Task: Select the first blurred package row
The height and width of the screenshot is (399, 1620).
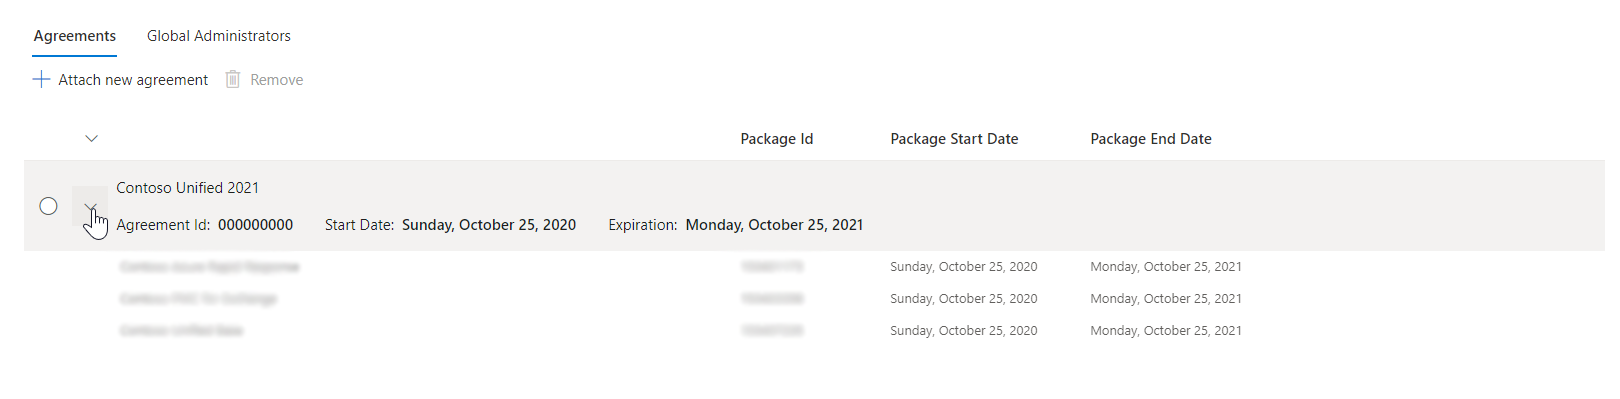Action: (x=814, y=267)
